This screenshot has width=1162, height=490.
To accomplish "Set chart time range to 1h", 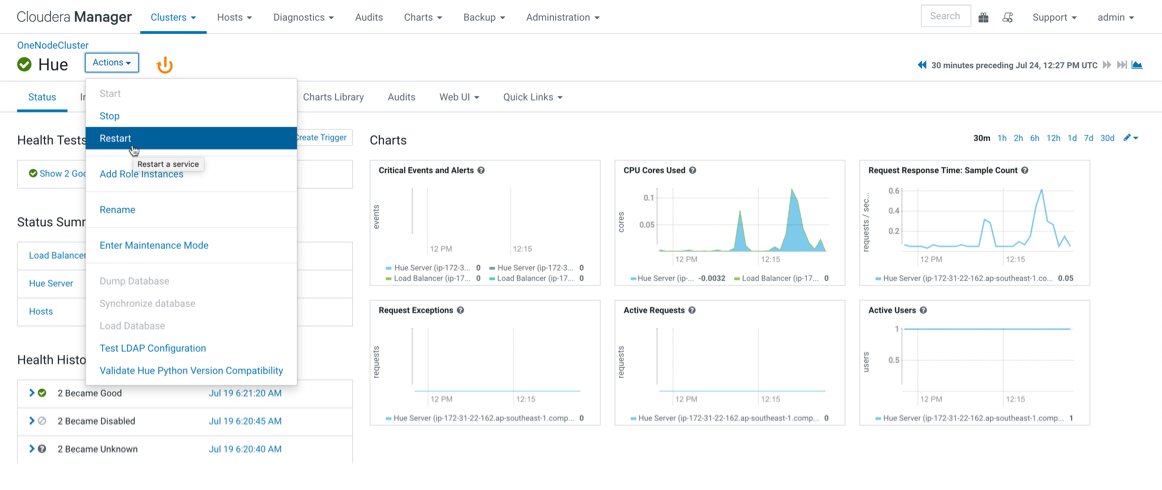I will click(1002, 138).
